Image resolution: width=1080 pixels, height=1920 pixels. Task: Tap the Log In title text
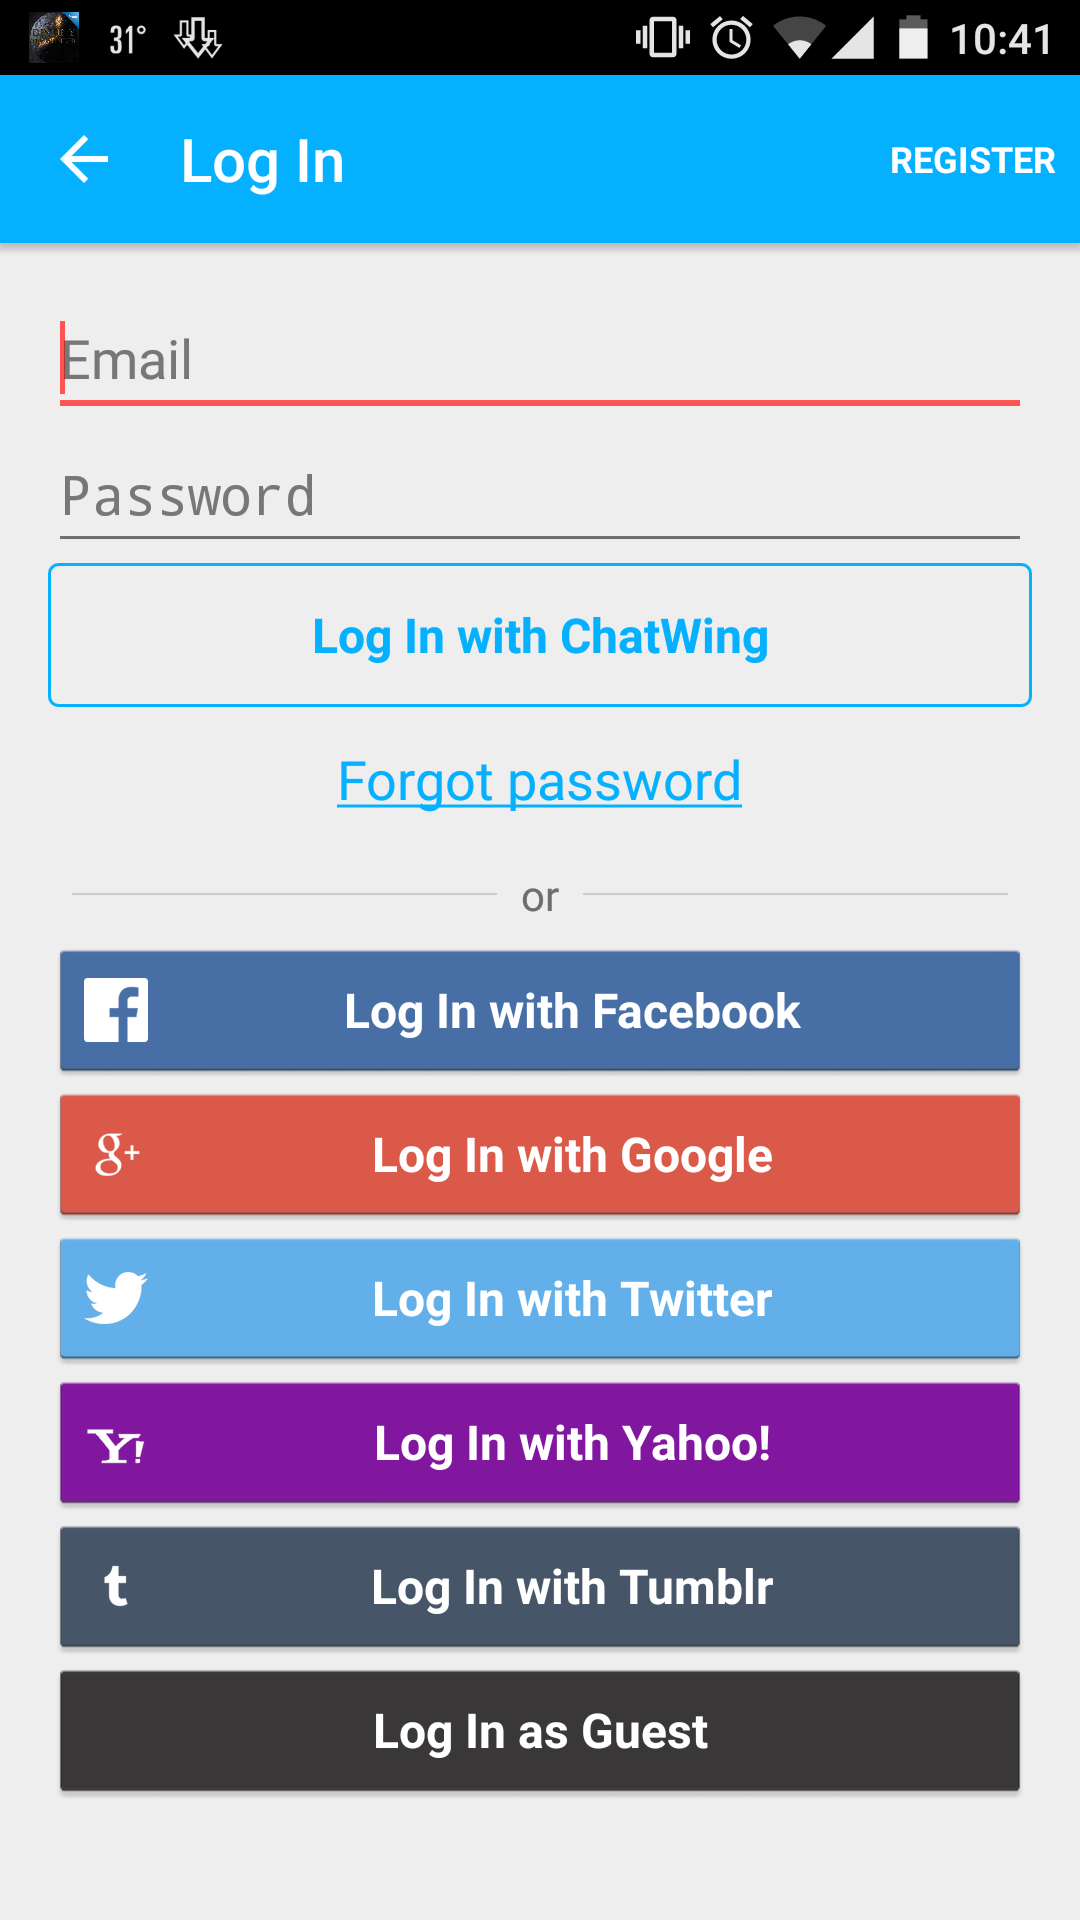(262, 162)
